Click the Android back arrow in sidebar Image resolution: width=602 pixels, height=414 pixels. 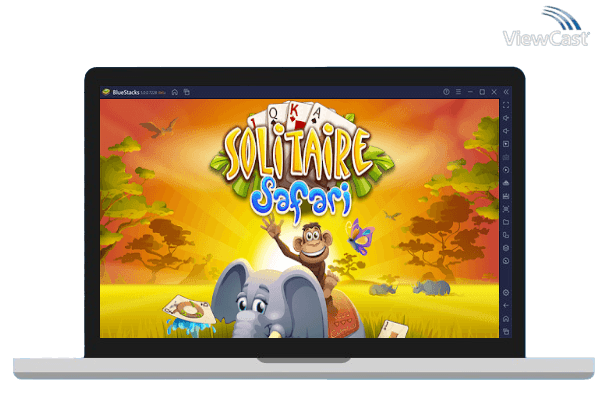coord(506,306)
